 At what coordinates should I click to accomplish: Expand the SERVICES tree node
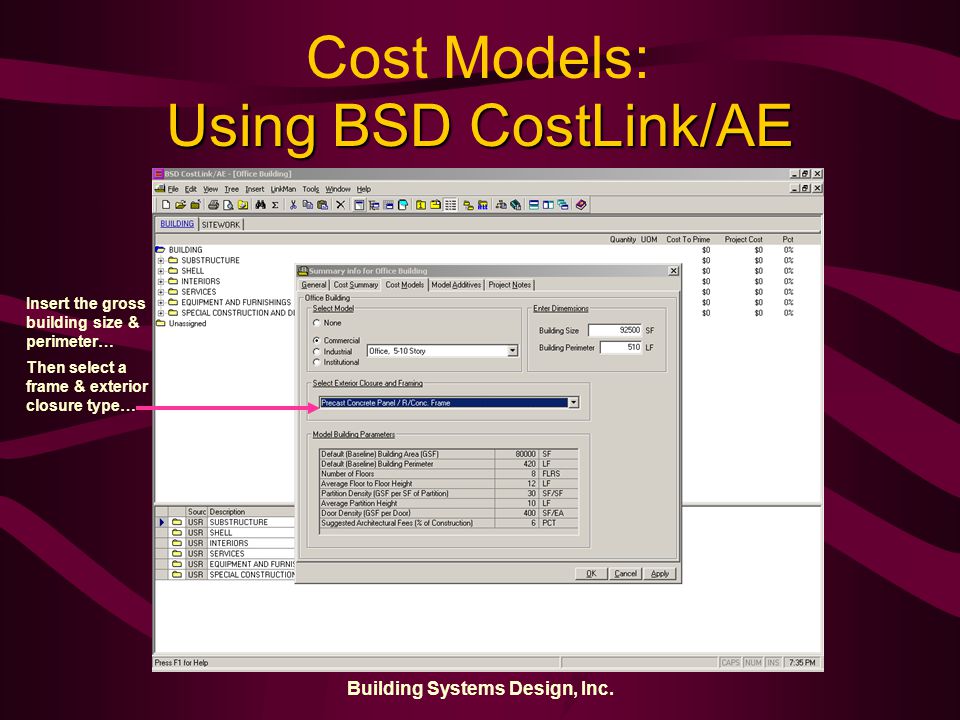pos(161,292)
